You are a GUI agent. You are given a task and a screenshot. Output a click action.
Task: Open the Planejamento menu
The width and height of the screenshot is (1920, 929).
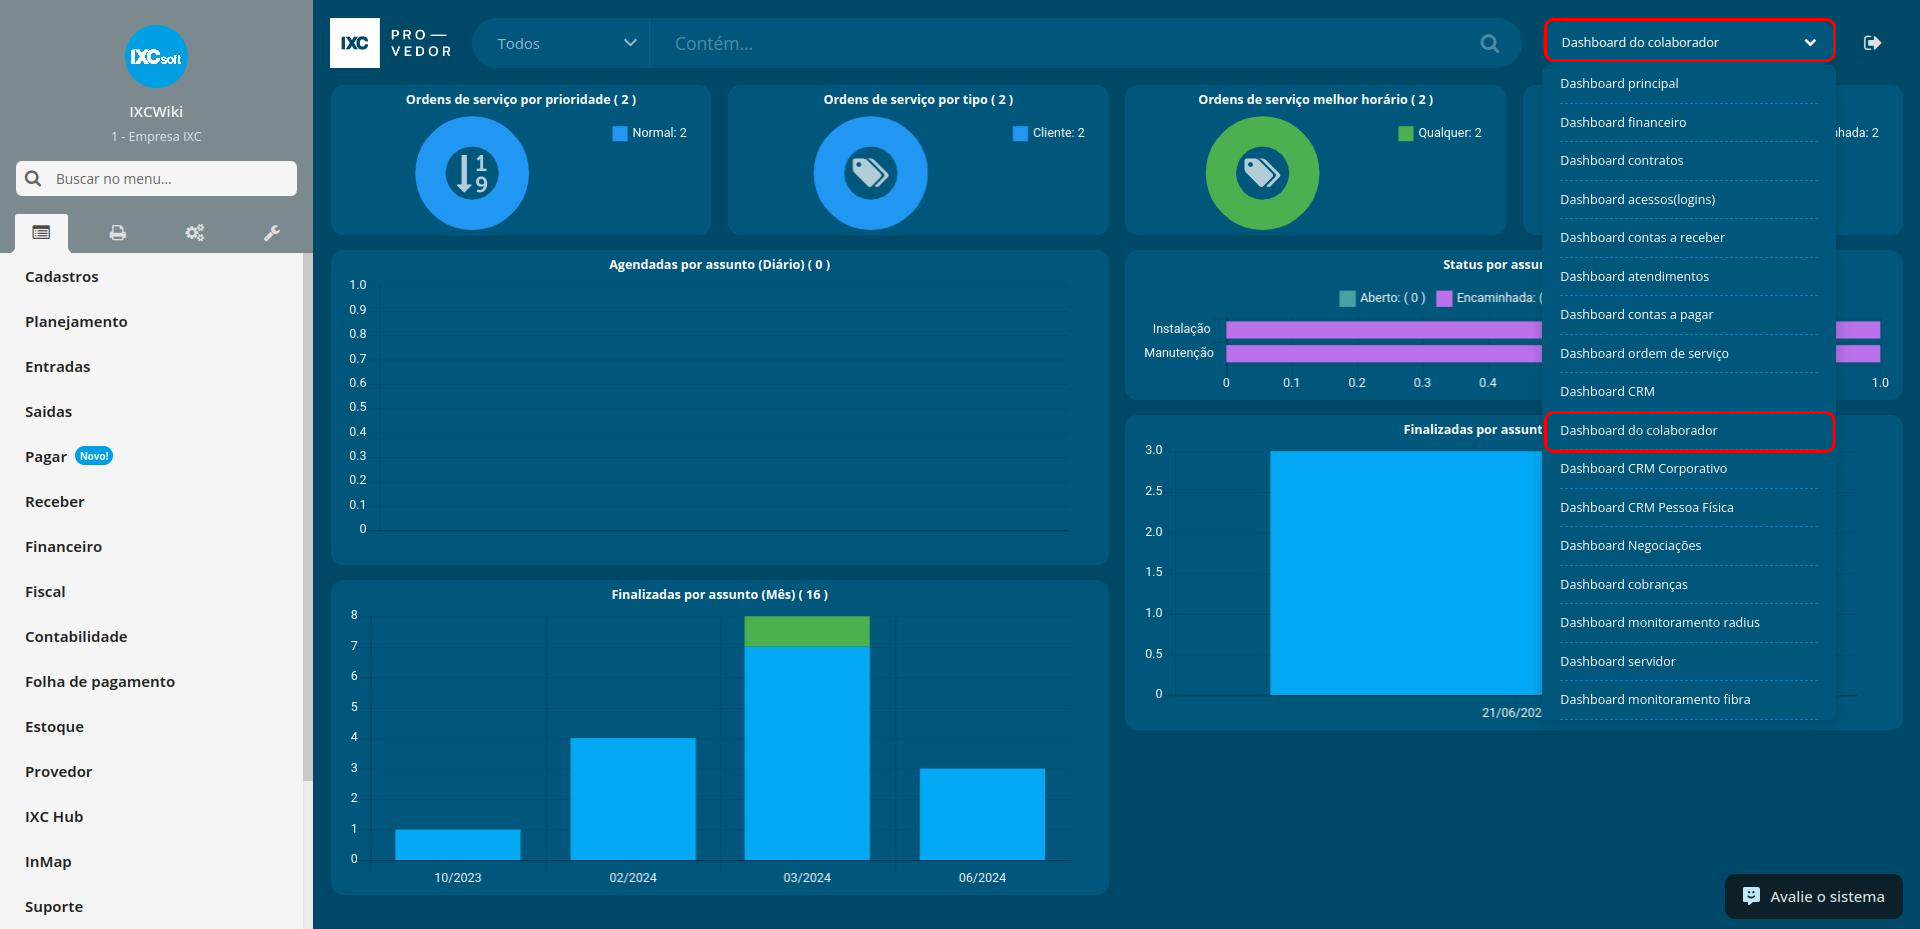tap(76, 322)
